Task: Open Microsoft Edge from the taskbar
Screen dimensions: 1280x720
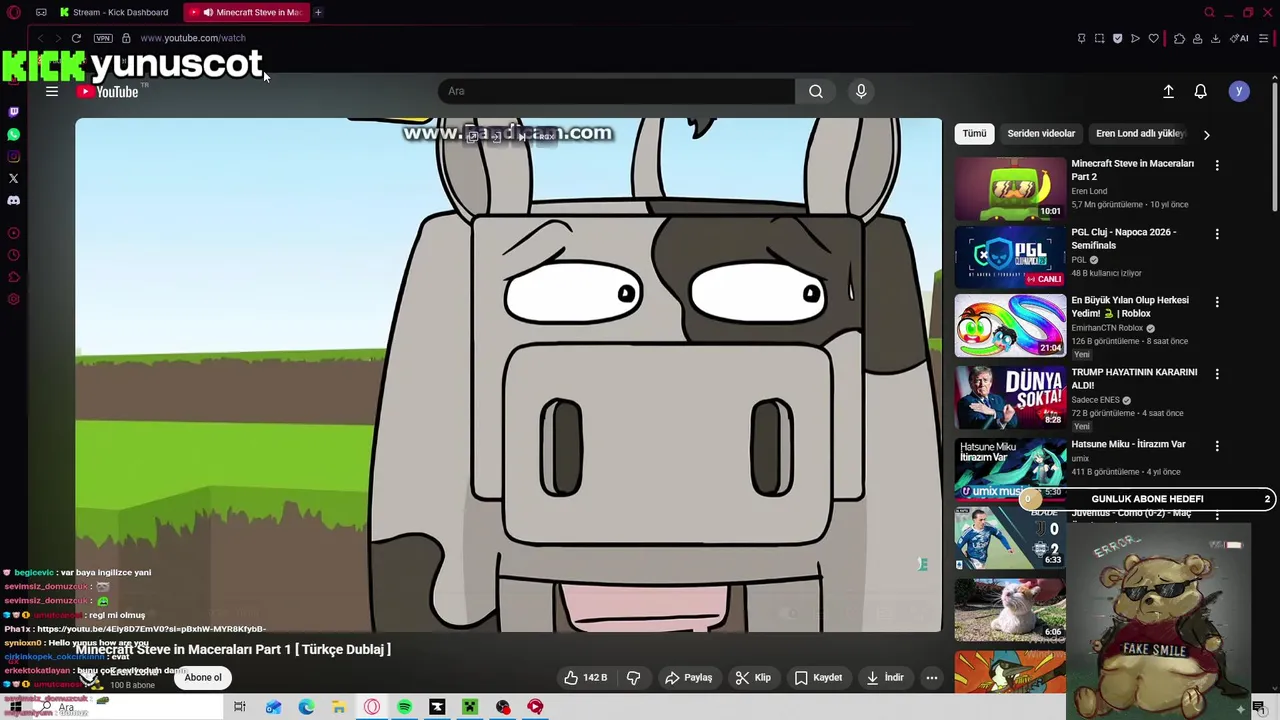Action: [x=306, y=707]
